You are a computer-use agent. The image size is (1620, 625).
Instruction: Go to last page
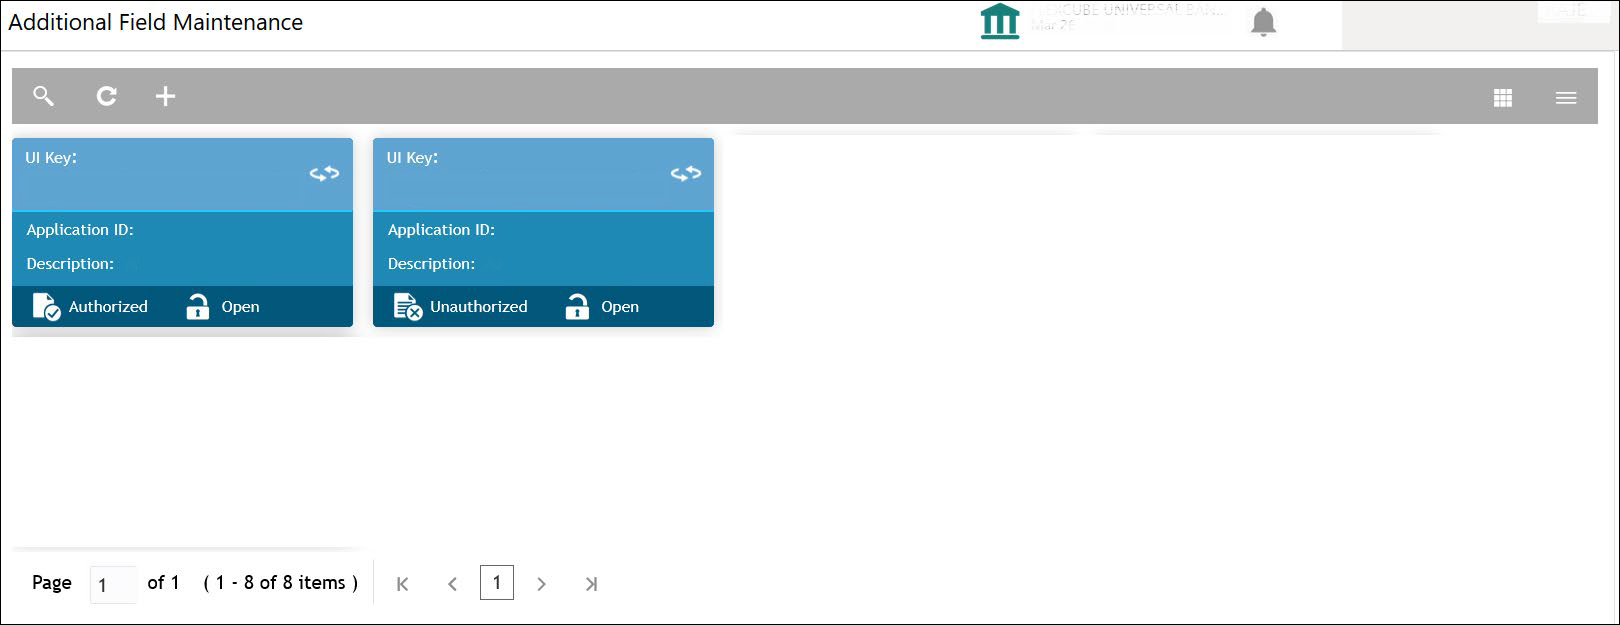591,584
